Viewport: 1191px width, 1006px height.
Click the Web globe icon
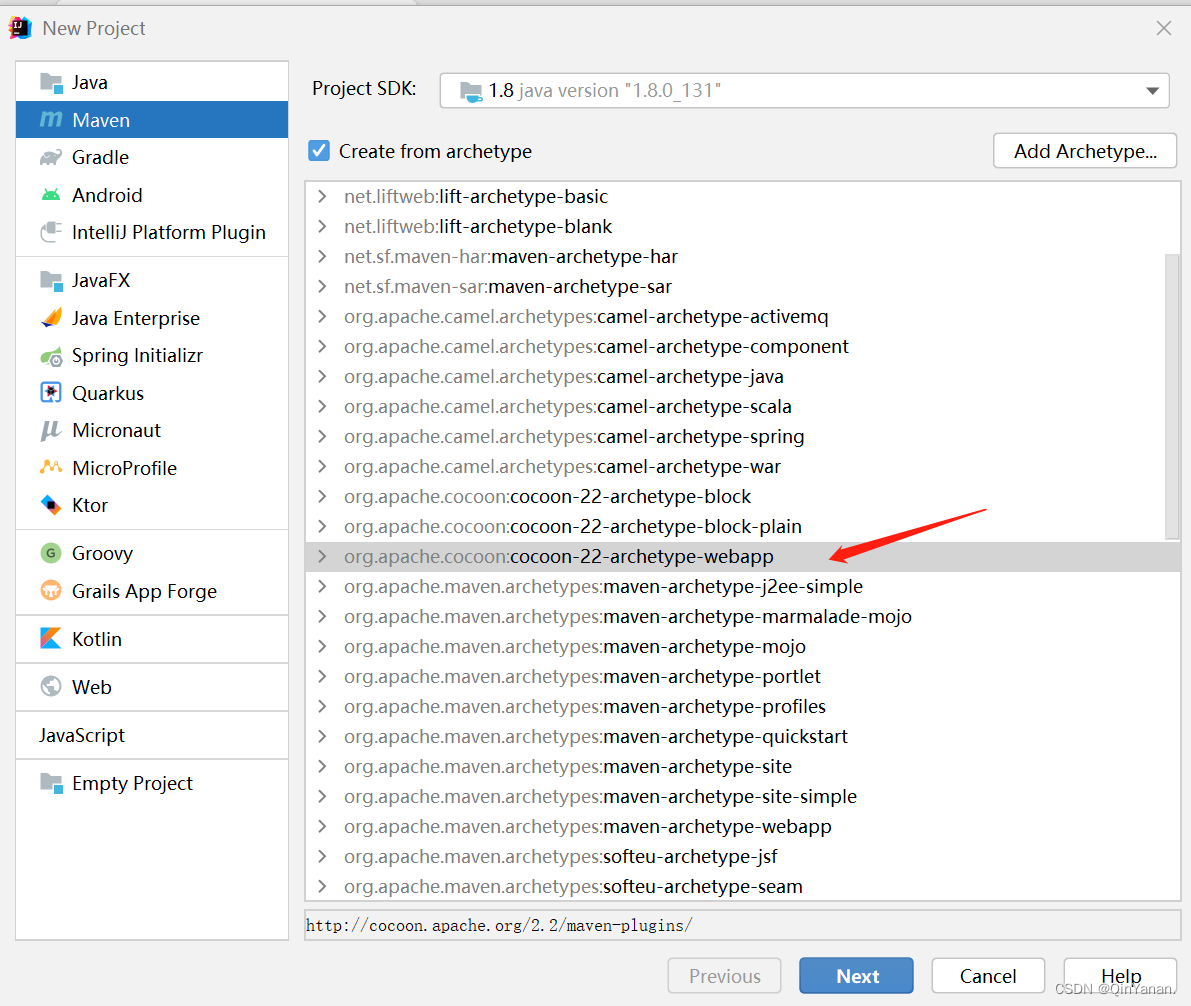[51, 687]
